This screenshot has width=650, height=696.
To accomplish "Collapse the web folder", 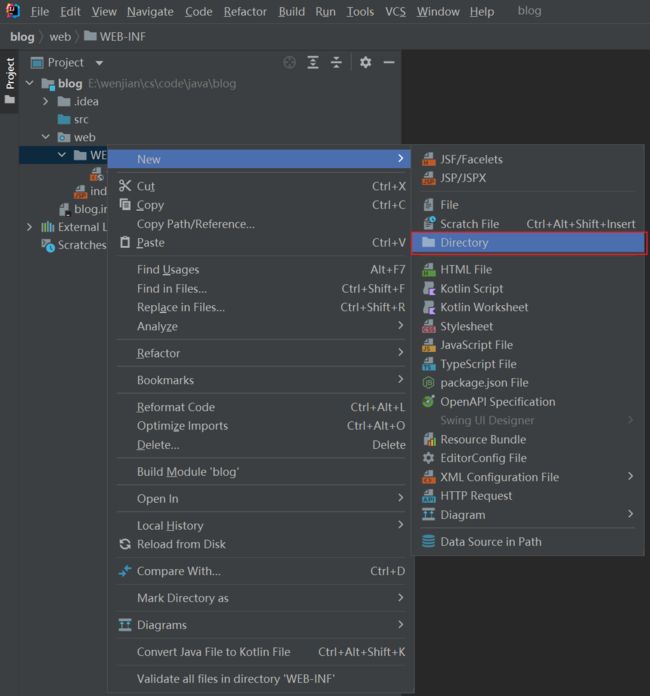I will point(45,137).
